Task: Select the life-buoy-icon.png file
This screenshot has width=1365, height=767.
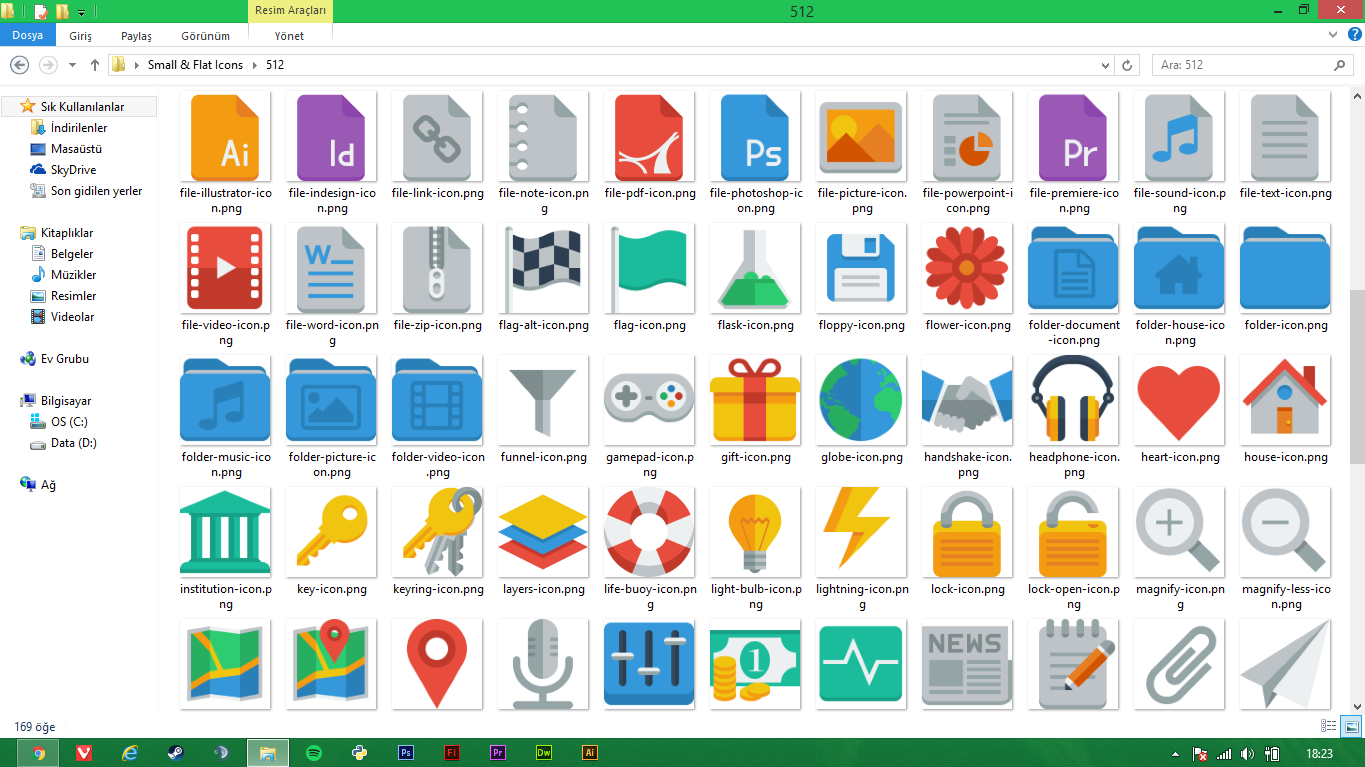Action: (649, 533)
